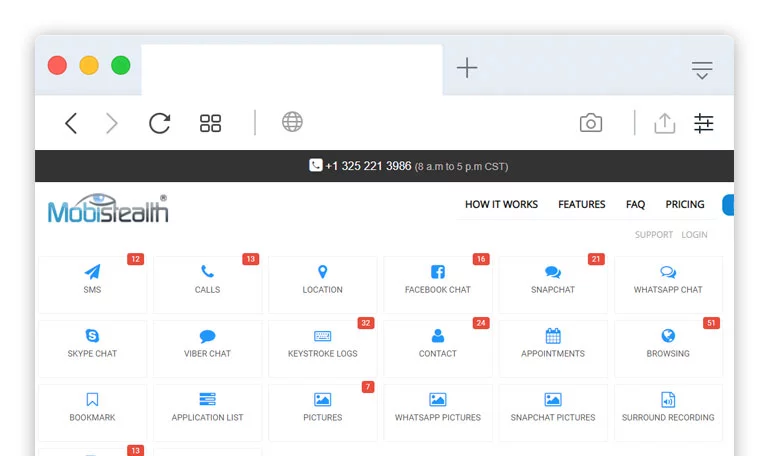Click the SUPPORT link
The image size is (768, 456).
click(x=654, y=235)
